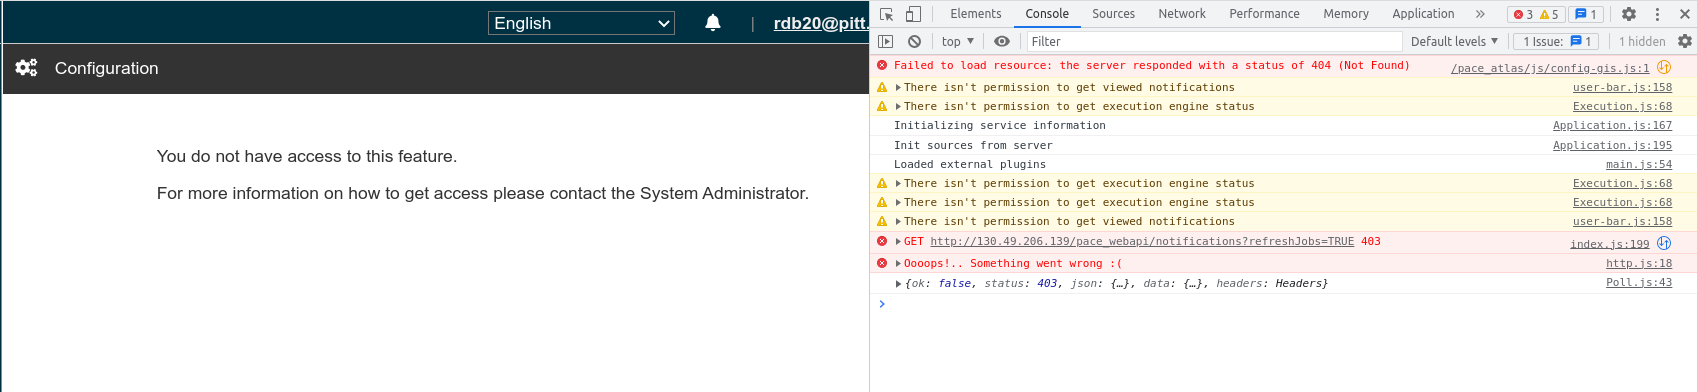Click the red error icon on GET 403 message
This screenshot has height=392, width=1697.
[x=882, y=241]
